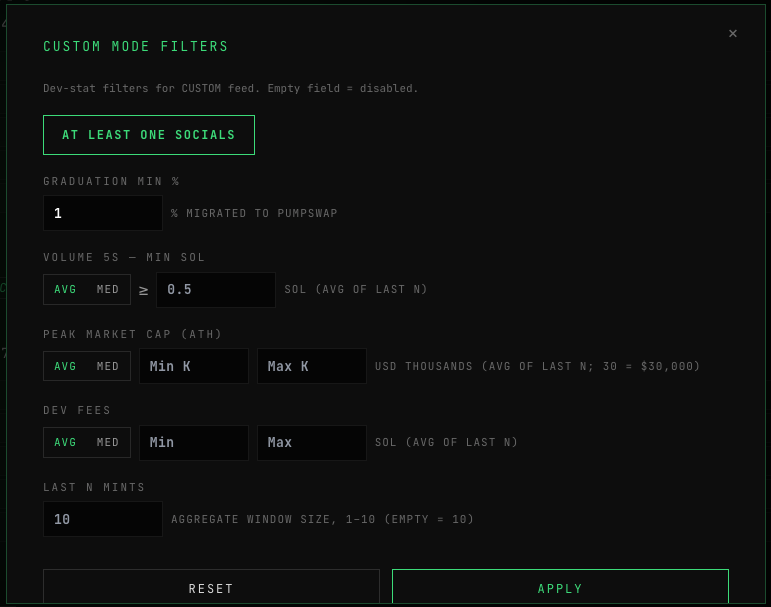
Task: Select MED for Dev Fees
Action: [108, 442]
